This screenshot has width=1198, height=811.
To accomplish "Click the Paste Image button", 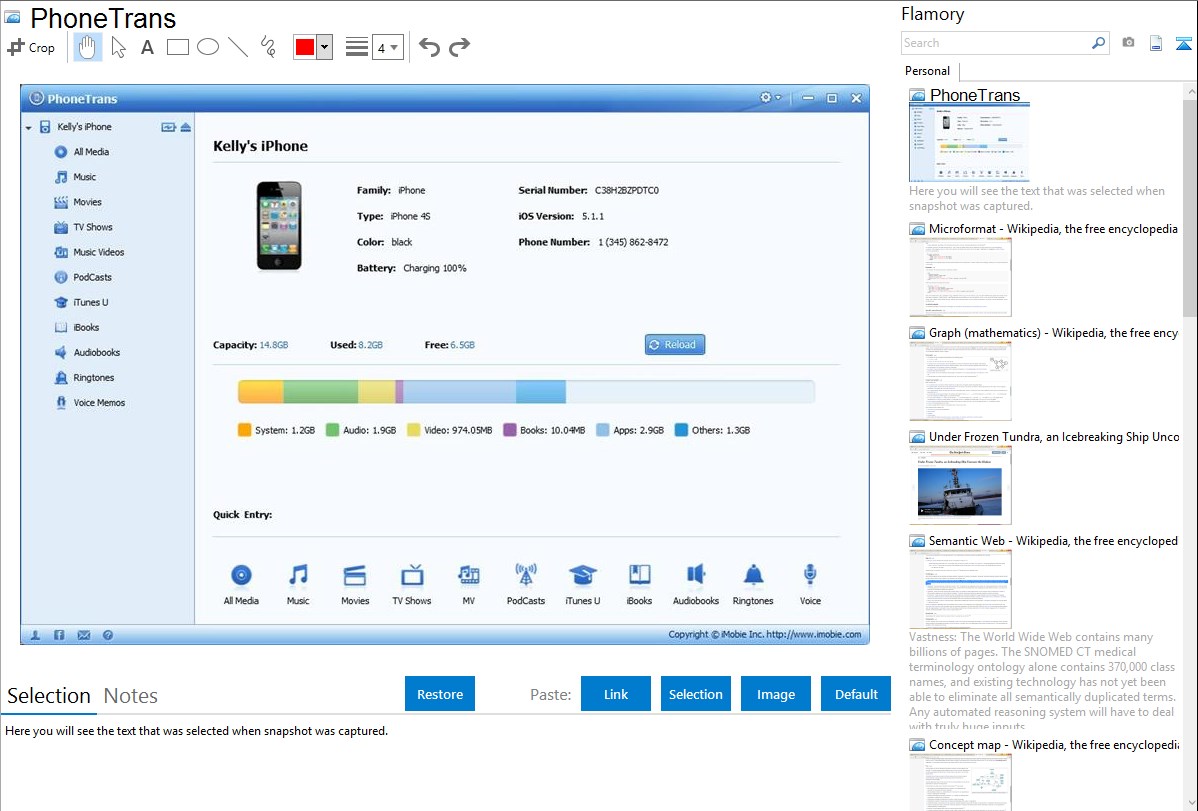I will [775, 694].
